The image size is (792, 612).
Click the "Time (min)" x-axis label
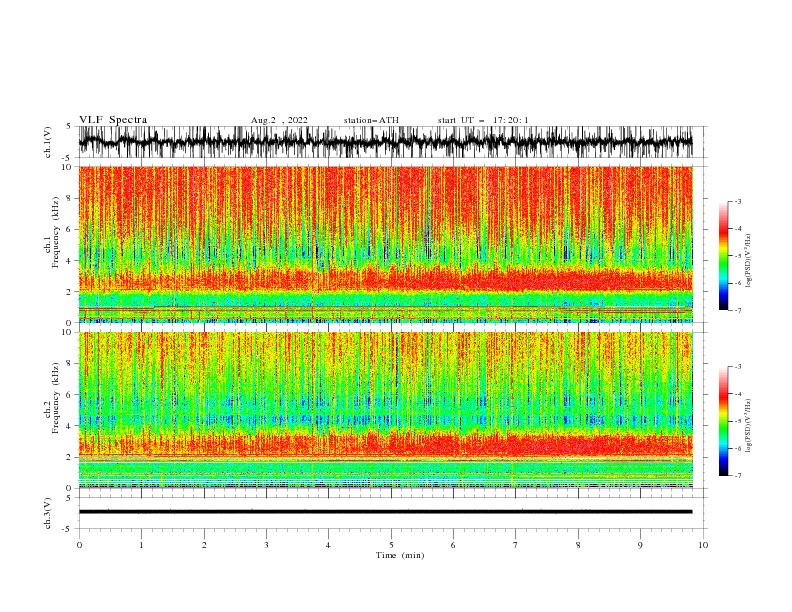tap(400, 555)
